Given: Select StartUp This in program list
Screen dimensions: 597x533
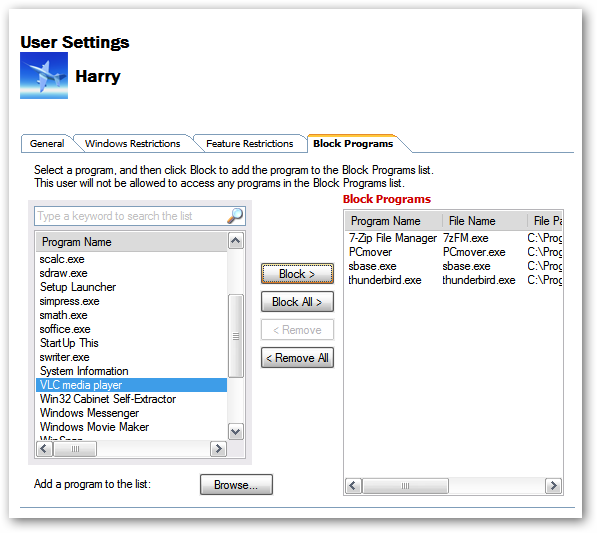Looking at the screenshot, I should point(131,343).
